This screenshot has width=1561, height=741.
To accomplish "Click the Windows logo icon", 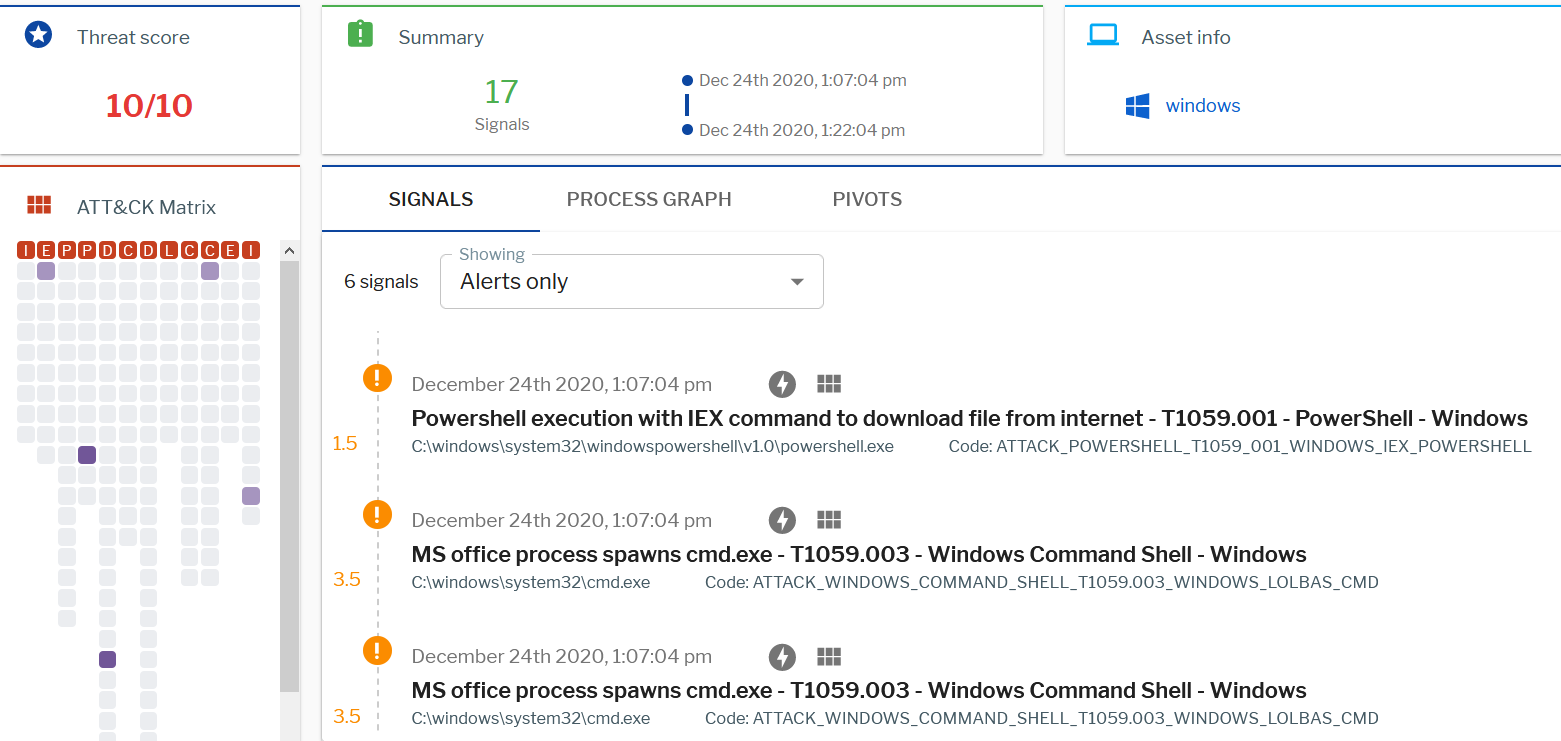I will point(1137,106).
